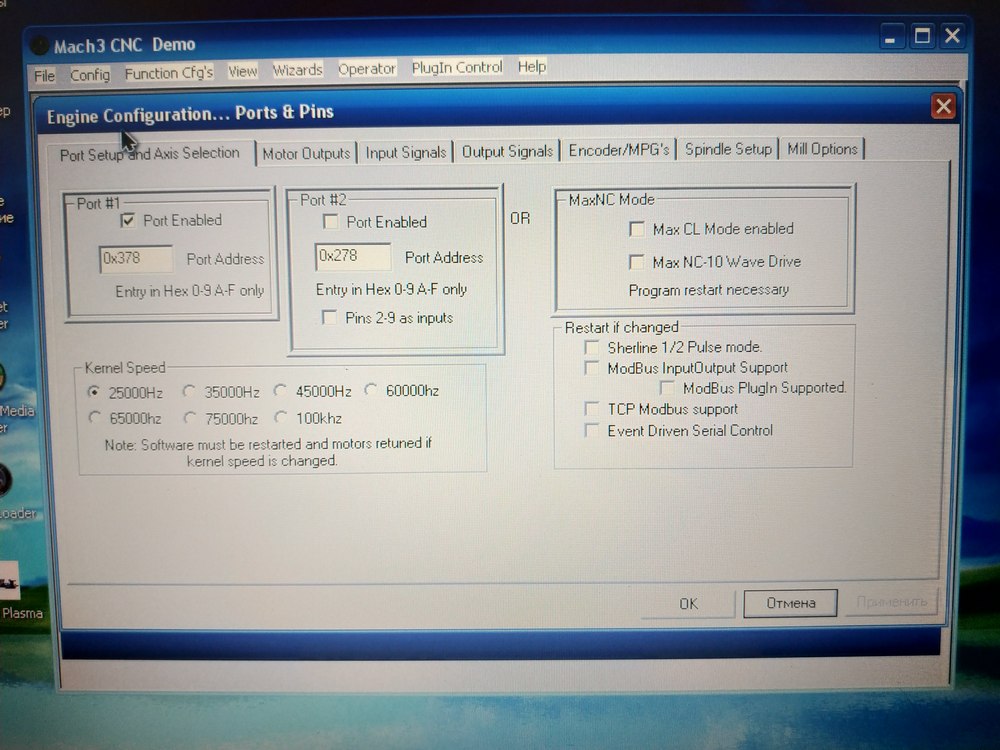Select 60000hz kernel speed
1000x750 pixels.
[x=370, y=389]
